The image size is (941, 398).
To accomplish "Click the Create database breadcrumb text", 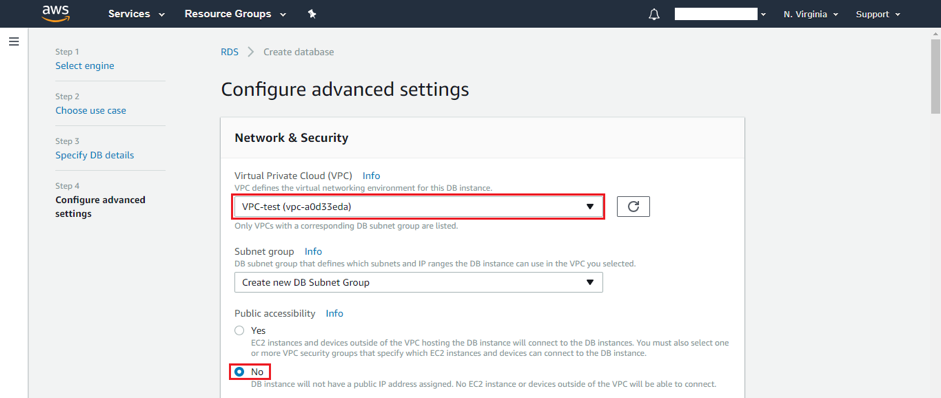I will coord(299,52).
